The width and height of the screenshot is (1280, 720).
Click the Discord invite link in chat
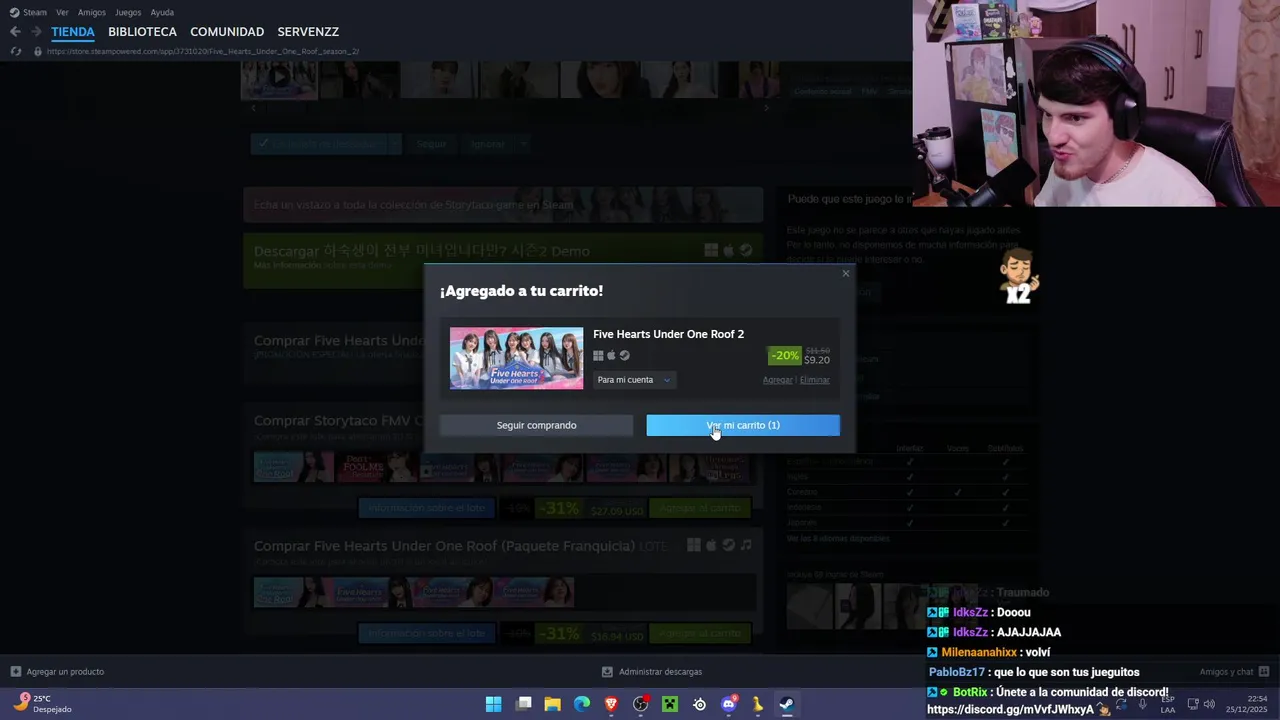click(1010, 710)
